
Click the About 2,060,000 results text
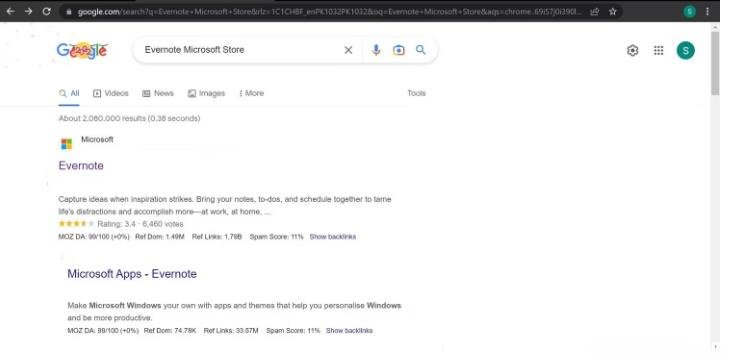tap(129, 118)
